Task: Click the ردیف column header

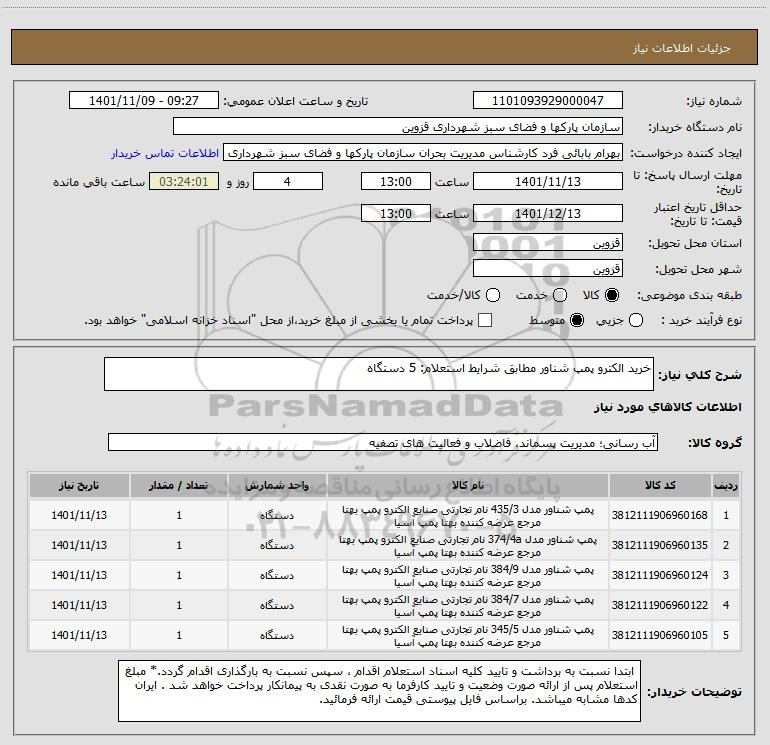Action: tap(726, 485)
